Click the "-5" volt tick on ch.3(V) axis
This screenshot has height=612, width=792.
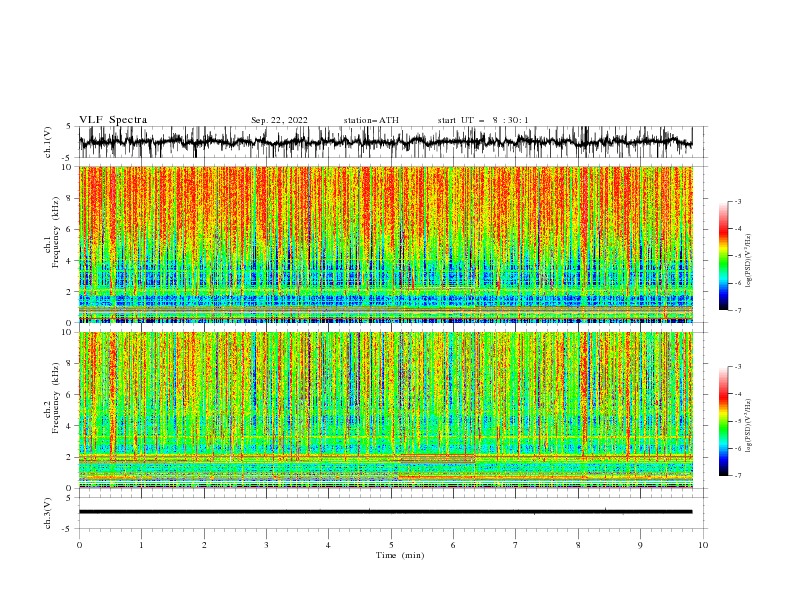pos(68,529)
